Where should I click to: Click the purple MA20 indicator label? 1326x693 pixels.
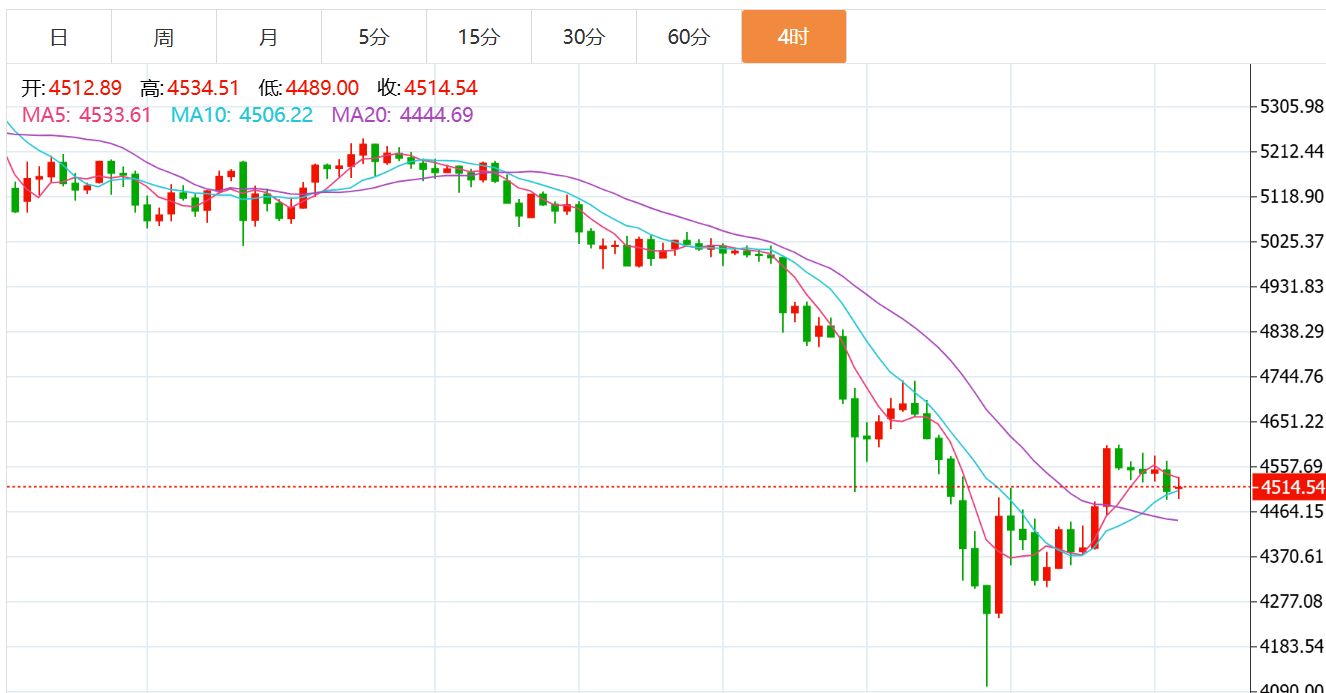[x=402, y=115]
